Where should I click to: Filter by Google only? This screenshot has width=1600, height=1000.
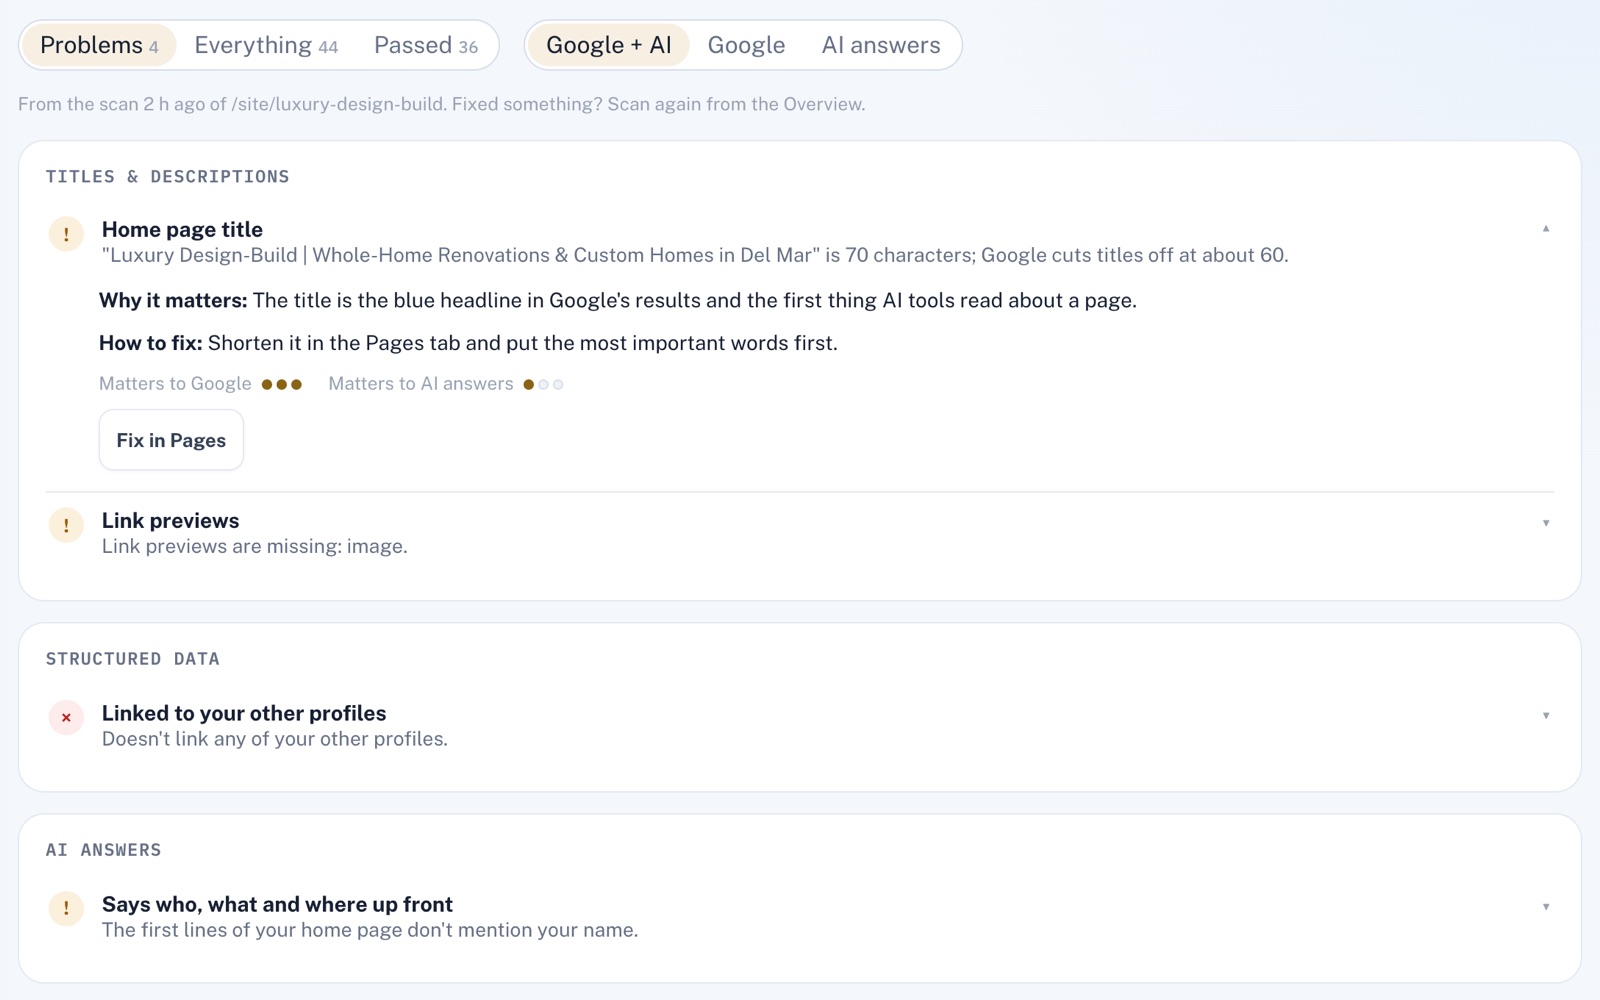(746, 45)
